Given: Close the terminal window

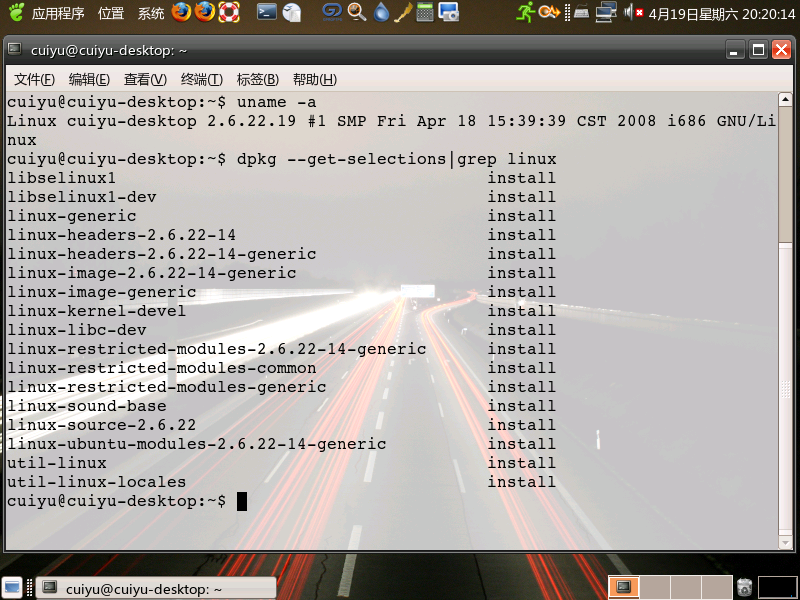Looking at the screenshot, I should point(782,50).
